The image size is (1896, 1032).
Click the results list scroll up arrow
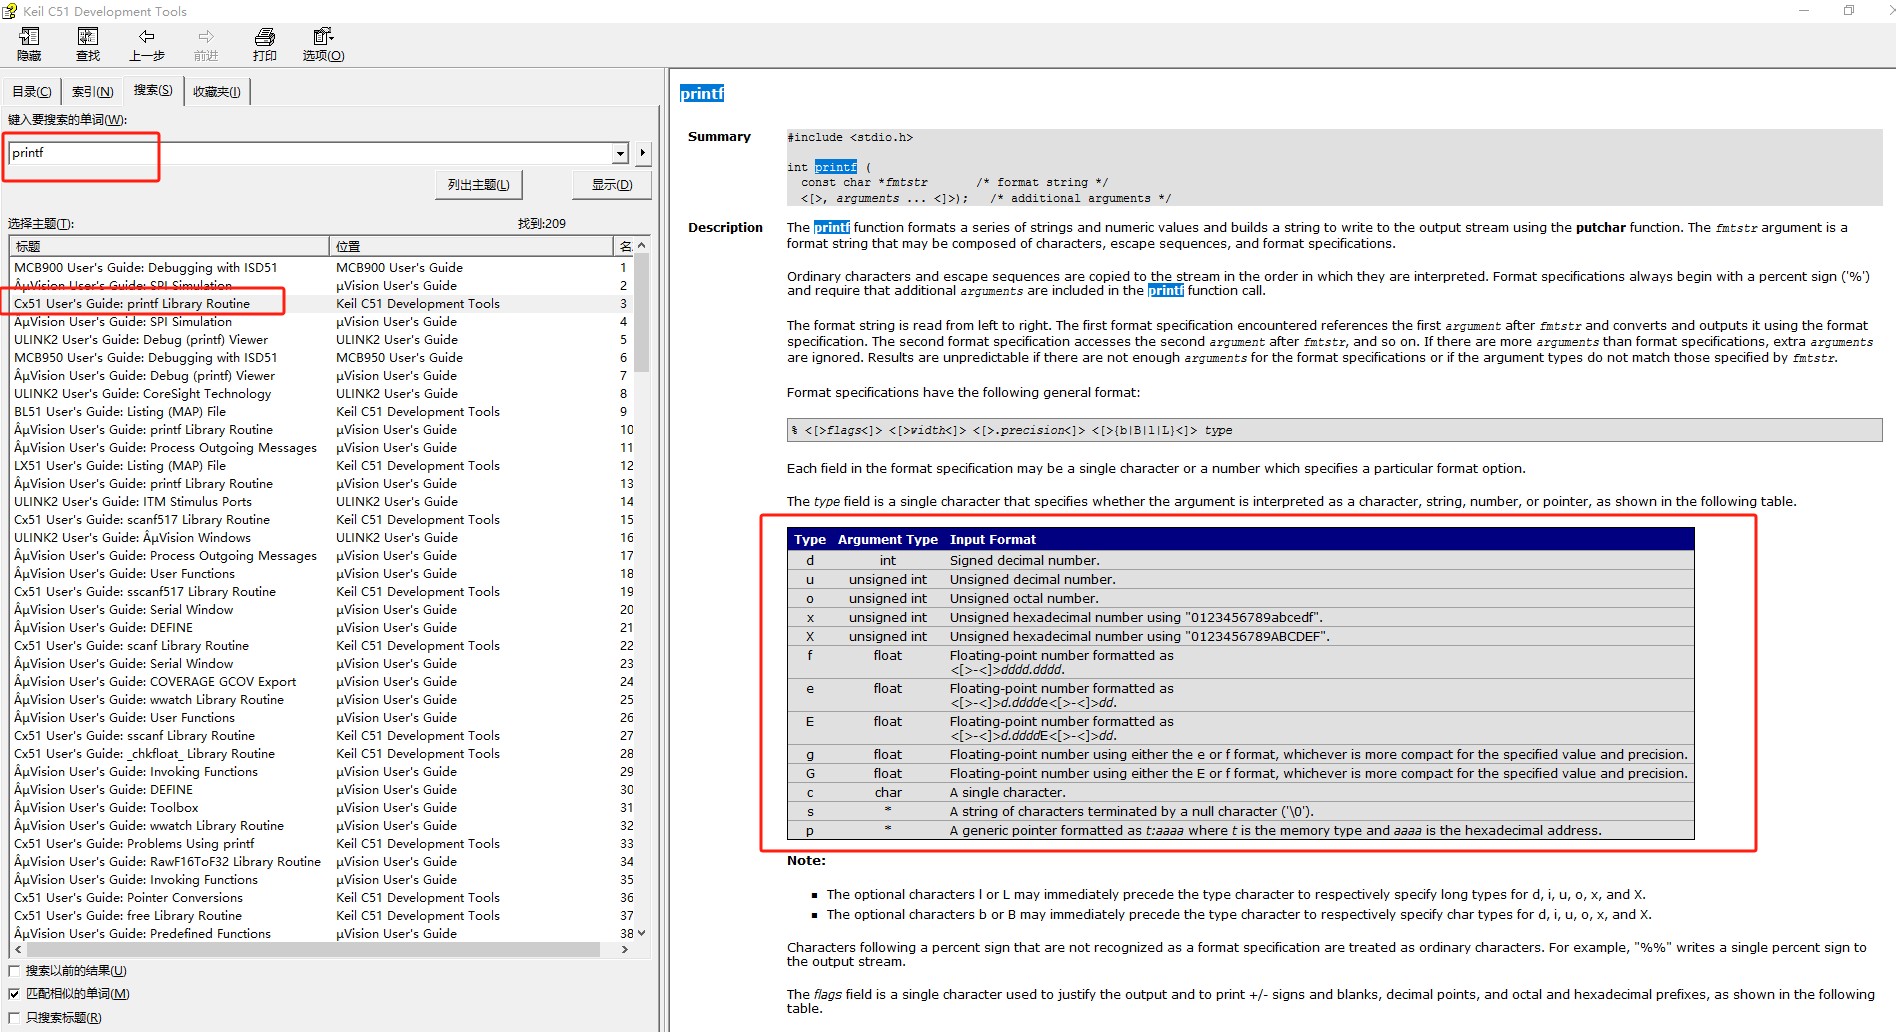point(642,246)
